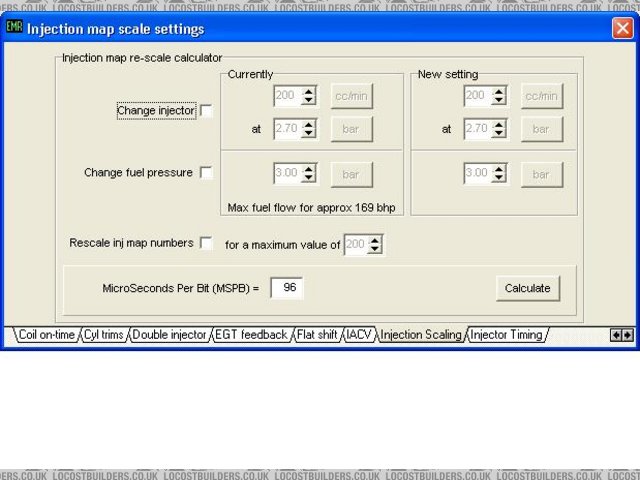Image resolution: width=640 pixels, height=480 pixels.
Task: Click the maximum value 200 input field
Action: tap(356, 244)
